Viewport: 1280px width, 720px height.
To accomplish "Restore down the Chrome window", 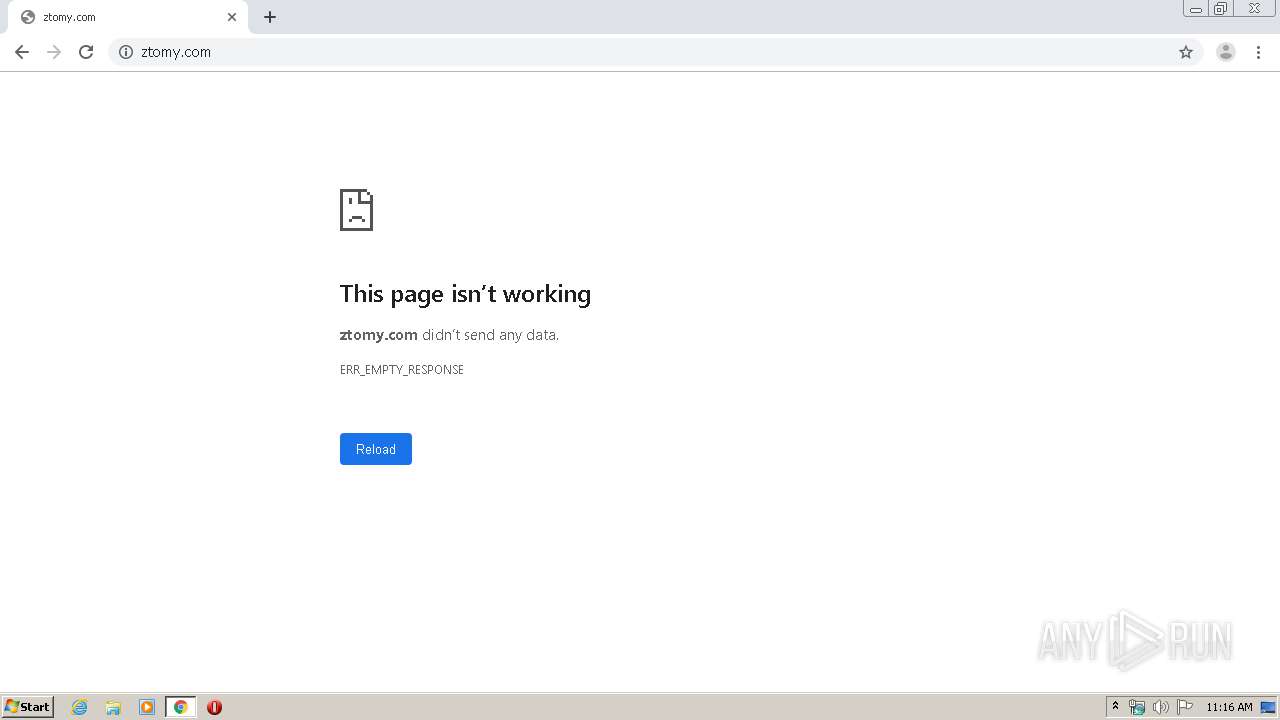I will tap(1221, 9).
